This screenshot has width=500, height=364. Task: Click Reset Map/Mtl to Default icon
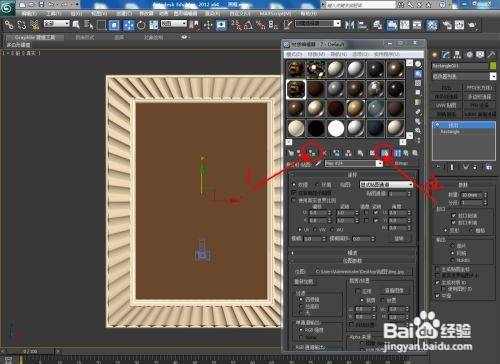(x=325, y=153)
